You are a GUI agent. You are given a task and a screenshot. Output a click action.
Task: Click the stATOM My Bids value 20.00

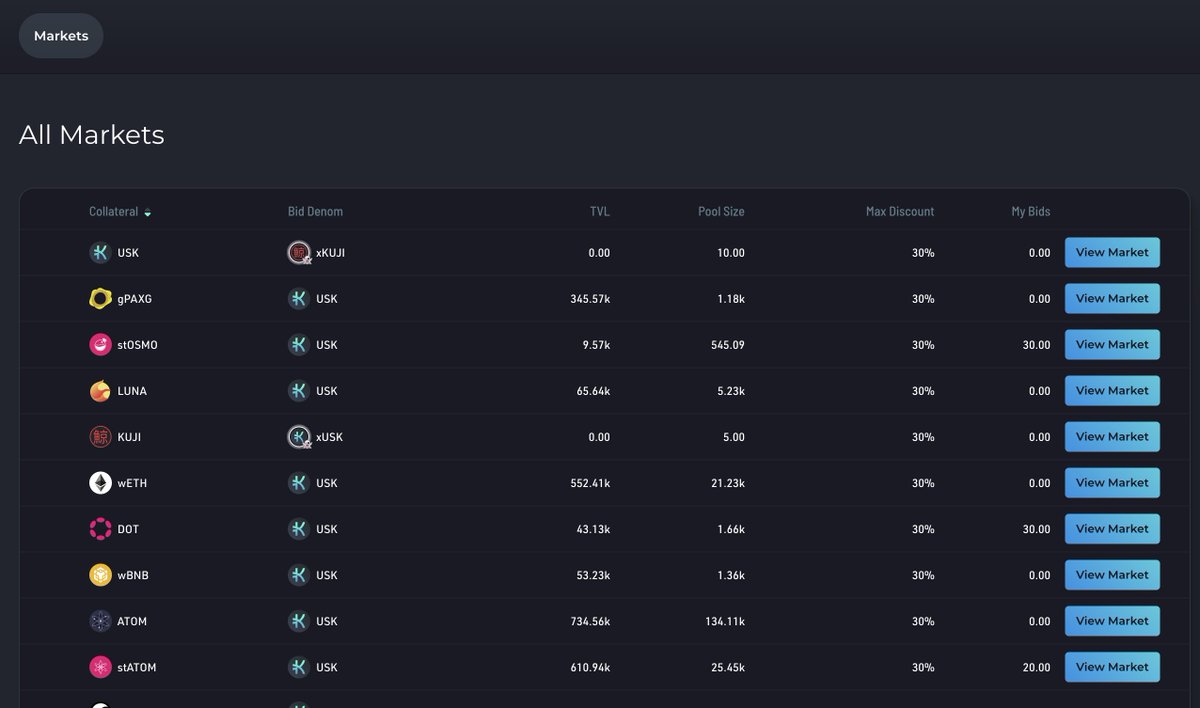coord(1037,667)
